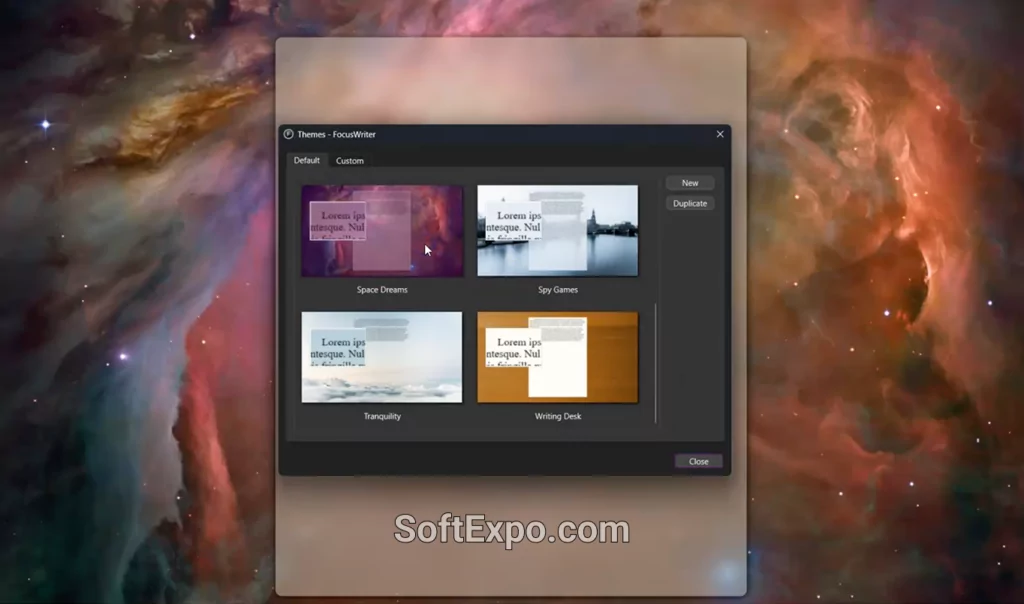Click the Spy Games label text
Screen dimensions: 1024x604
557,289
